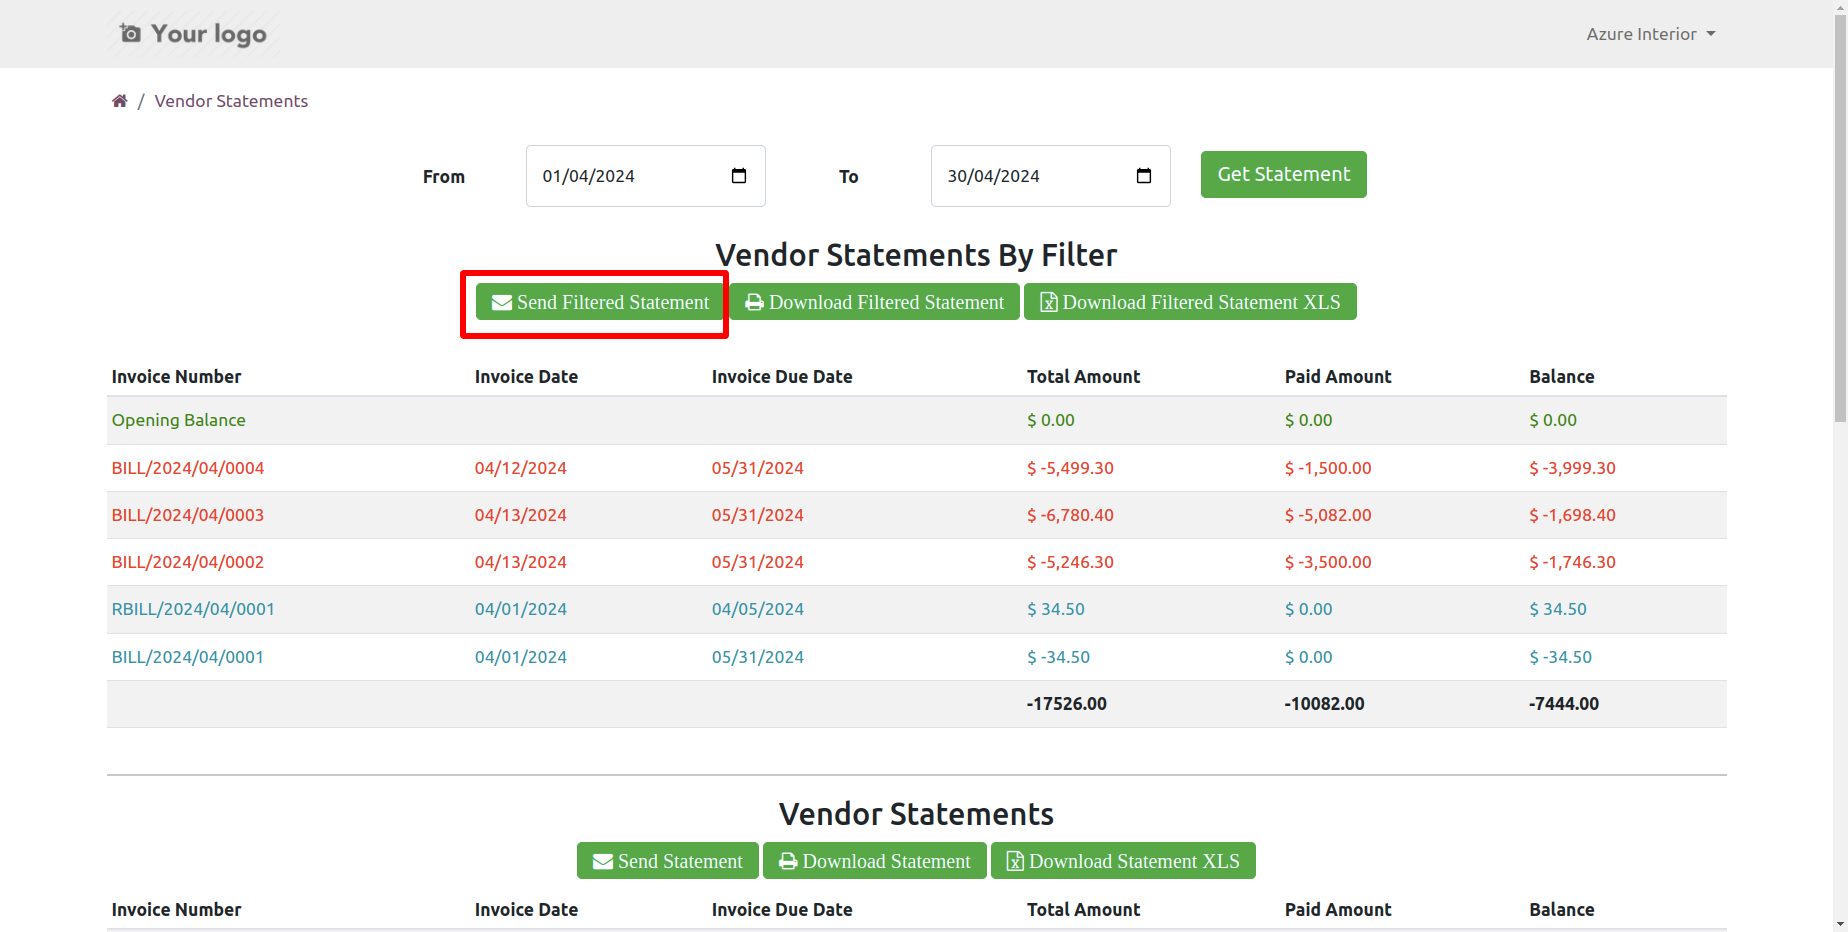The image size is (1848, 932).
Task: Select the To date field 30/04/2024
Action: tap(1051, 176)
